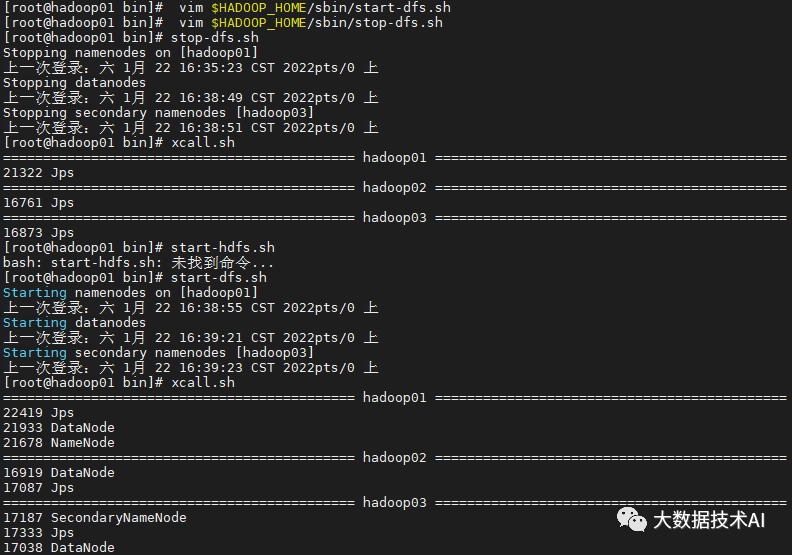Click the WeChat logo watermark icon

(x=631, y=519)
